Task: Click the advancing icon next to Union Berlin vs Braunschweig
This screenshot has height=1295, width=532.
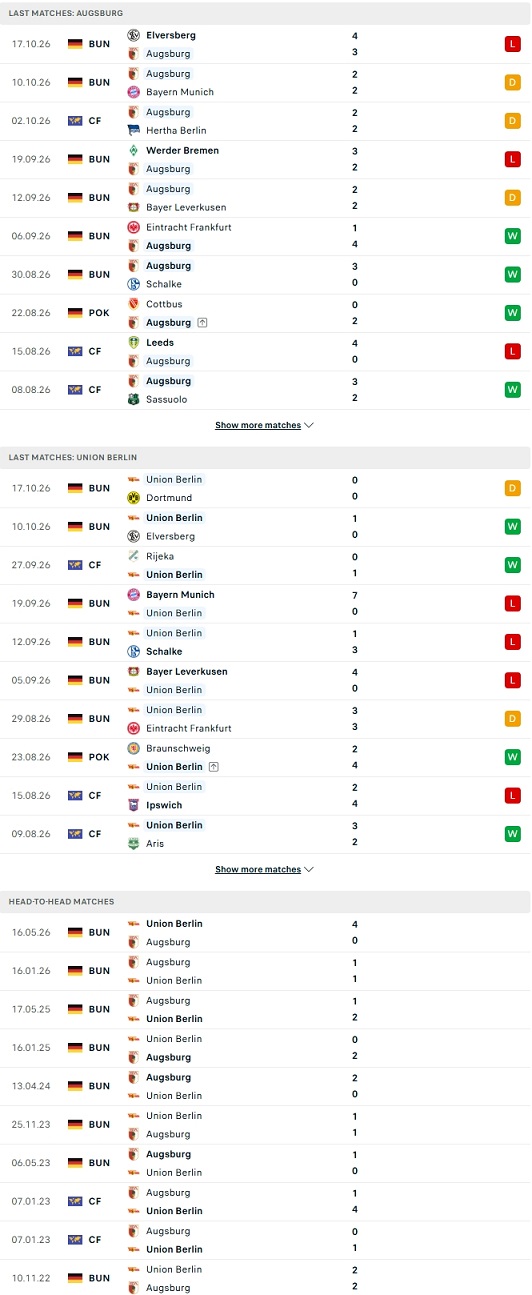Action: click(x=212, y=767)
